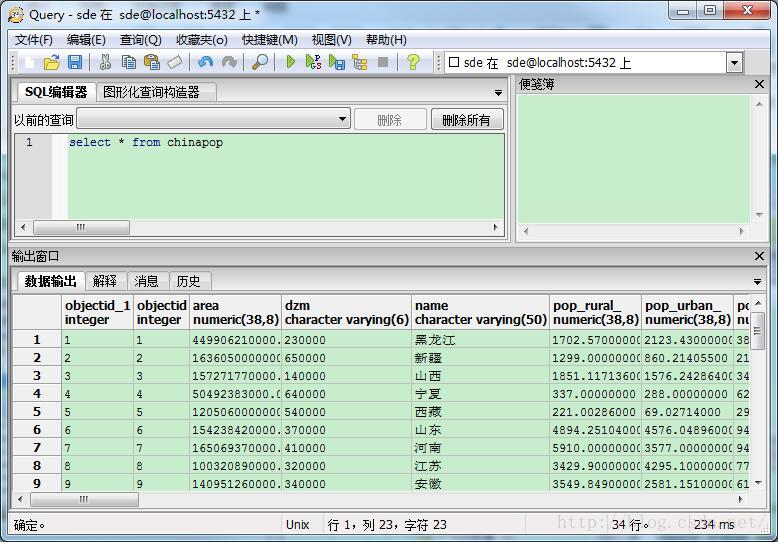Save the query with the floppy icon
This screenshot has width=778, height=542.
(x=75, y=63)
